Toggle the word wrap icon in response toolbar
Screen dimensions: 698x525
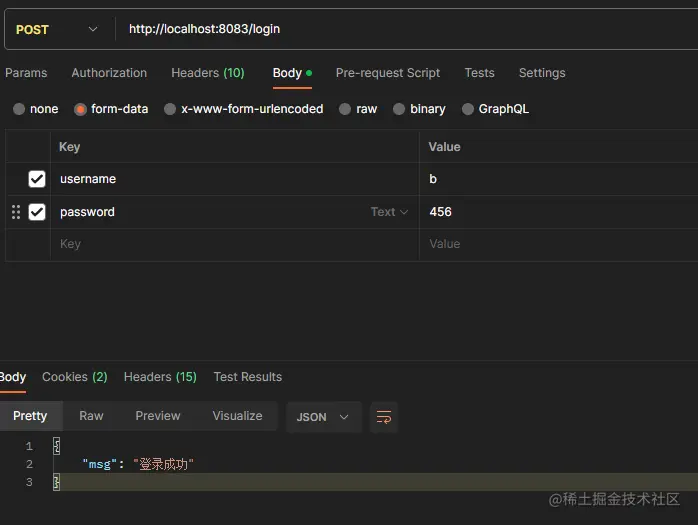pos(384,417)
